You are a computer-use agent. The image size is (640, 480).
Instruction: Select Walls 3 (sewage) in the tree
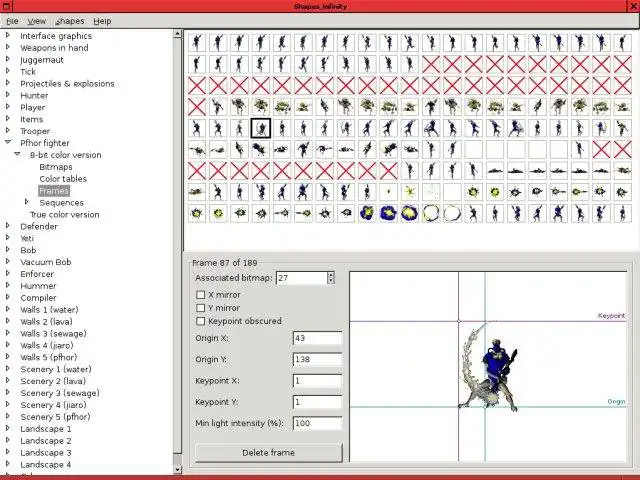click(53, 333)
